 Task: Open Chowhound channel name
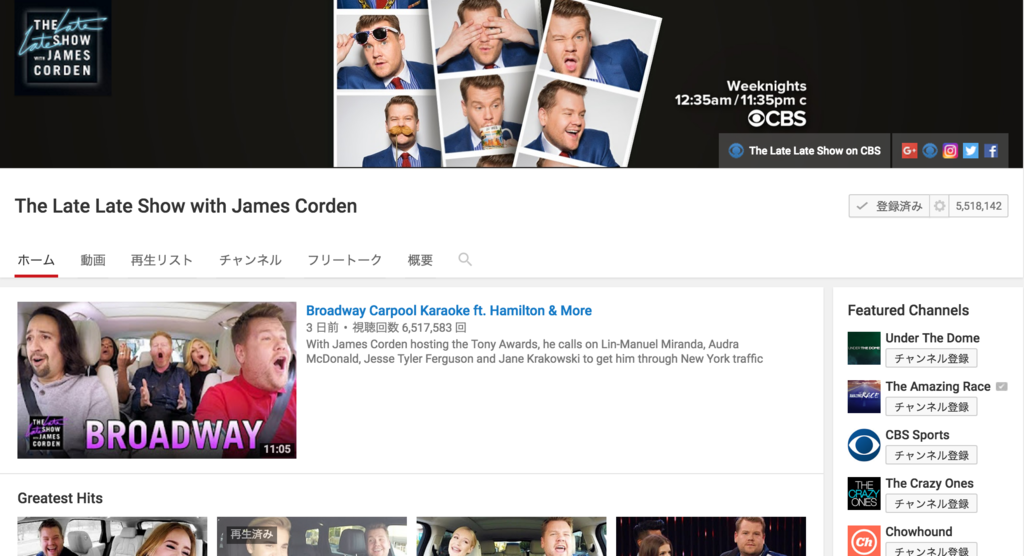click(919, 531)
